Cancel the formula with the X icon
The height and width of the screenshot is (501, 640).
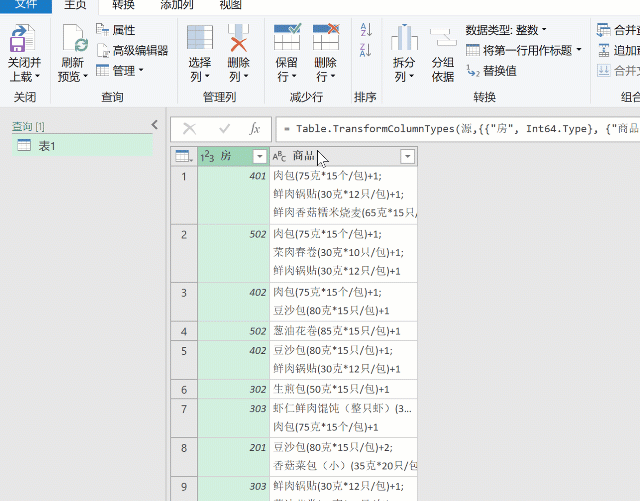tap(189, 129)
